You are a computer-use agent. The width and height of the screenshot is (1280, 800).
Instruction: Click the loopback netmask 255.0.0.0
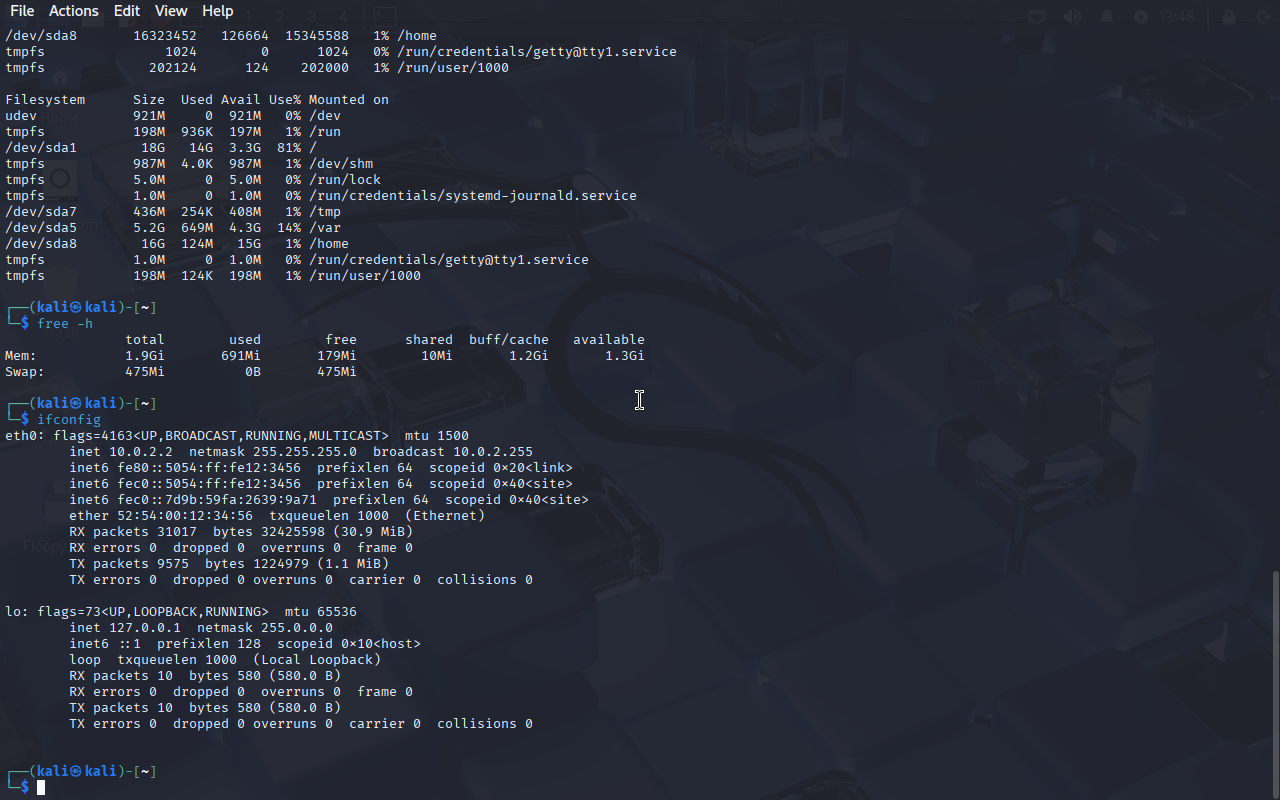293,628
